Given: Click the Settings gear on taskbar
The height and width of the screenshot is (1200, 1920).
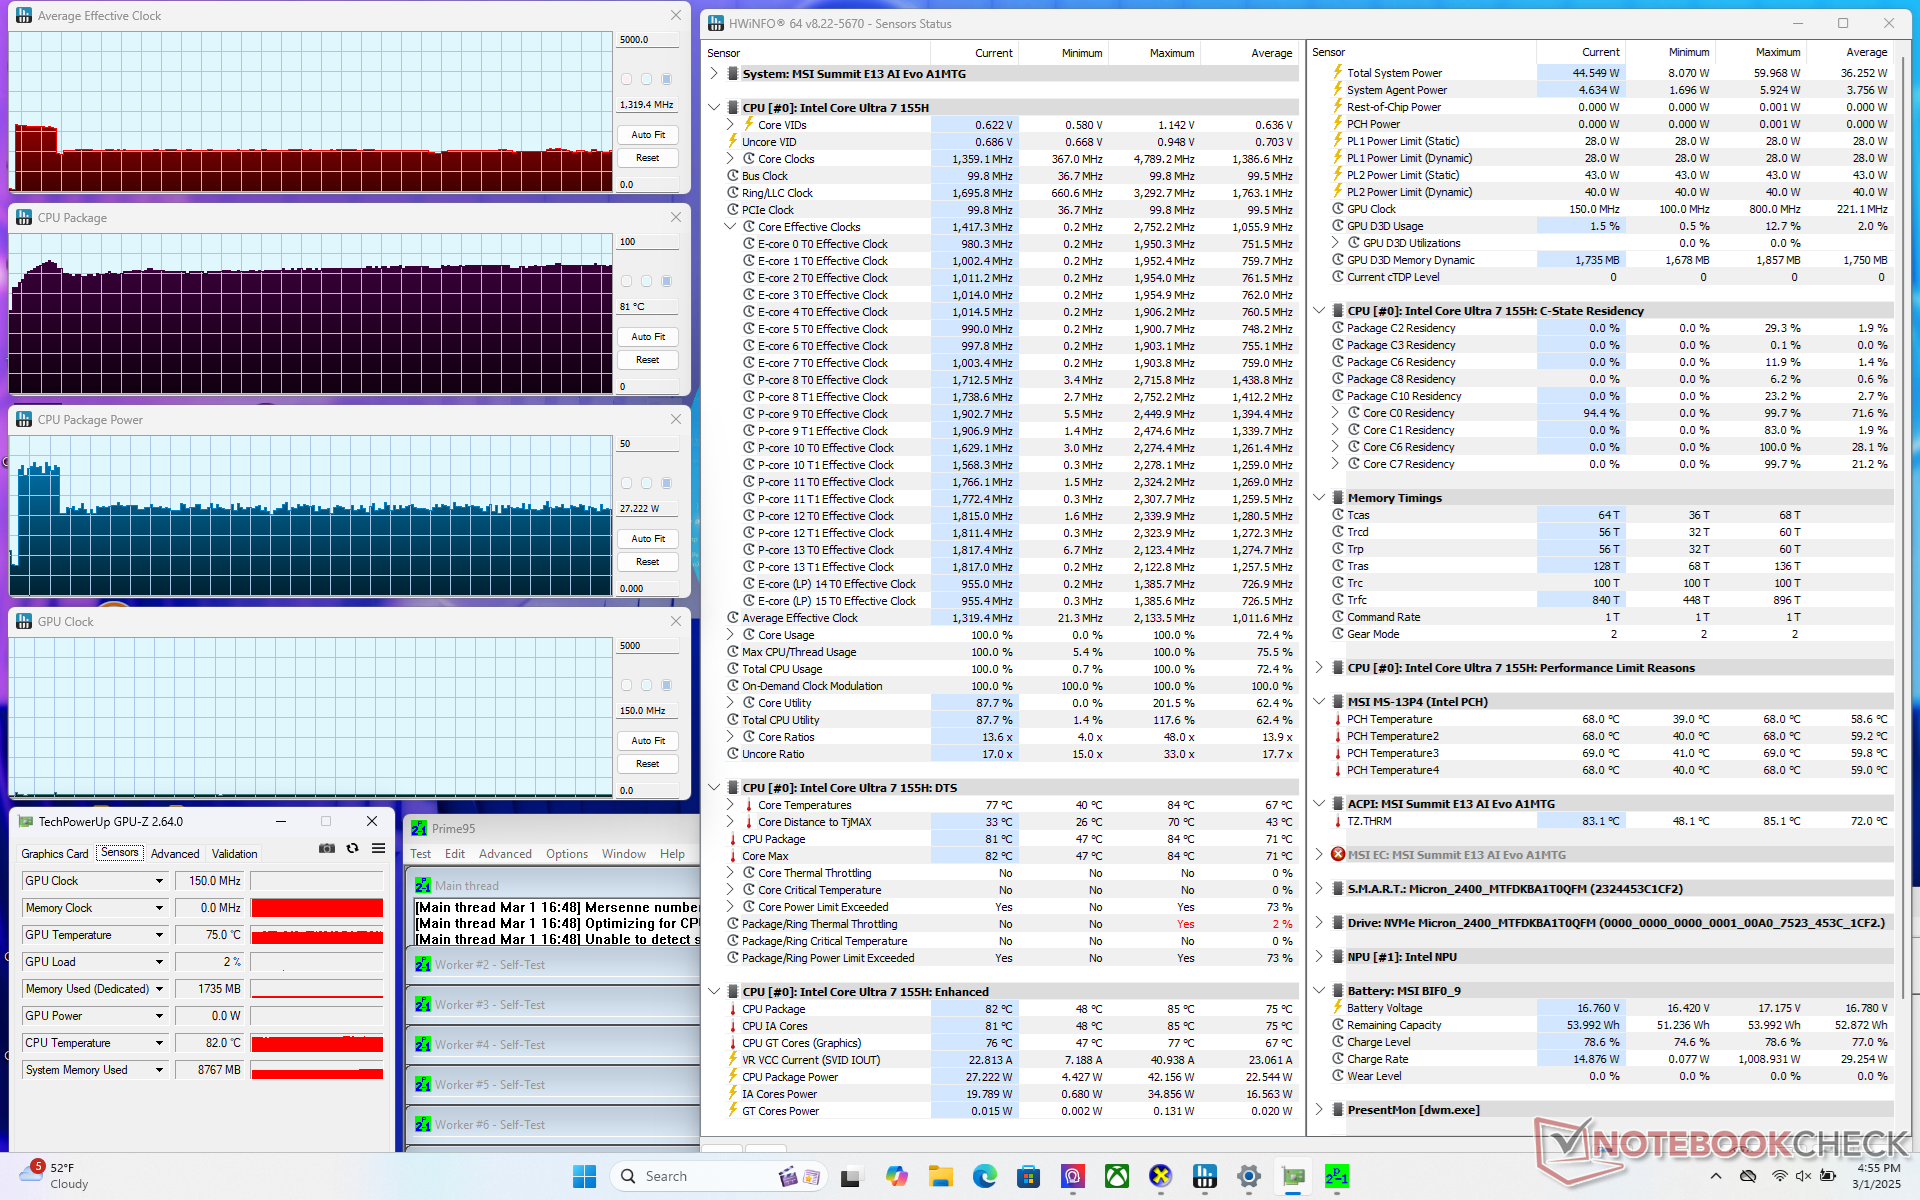Looking at the screenshot, I should 1248,1176.
